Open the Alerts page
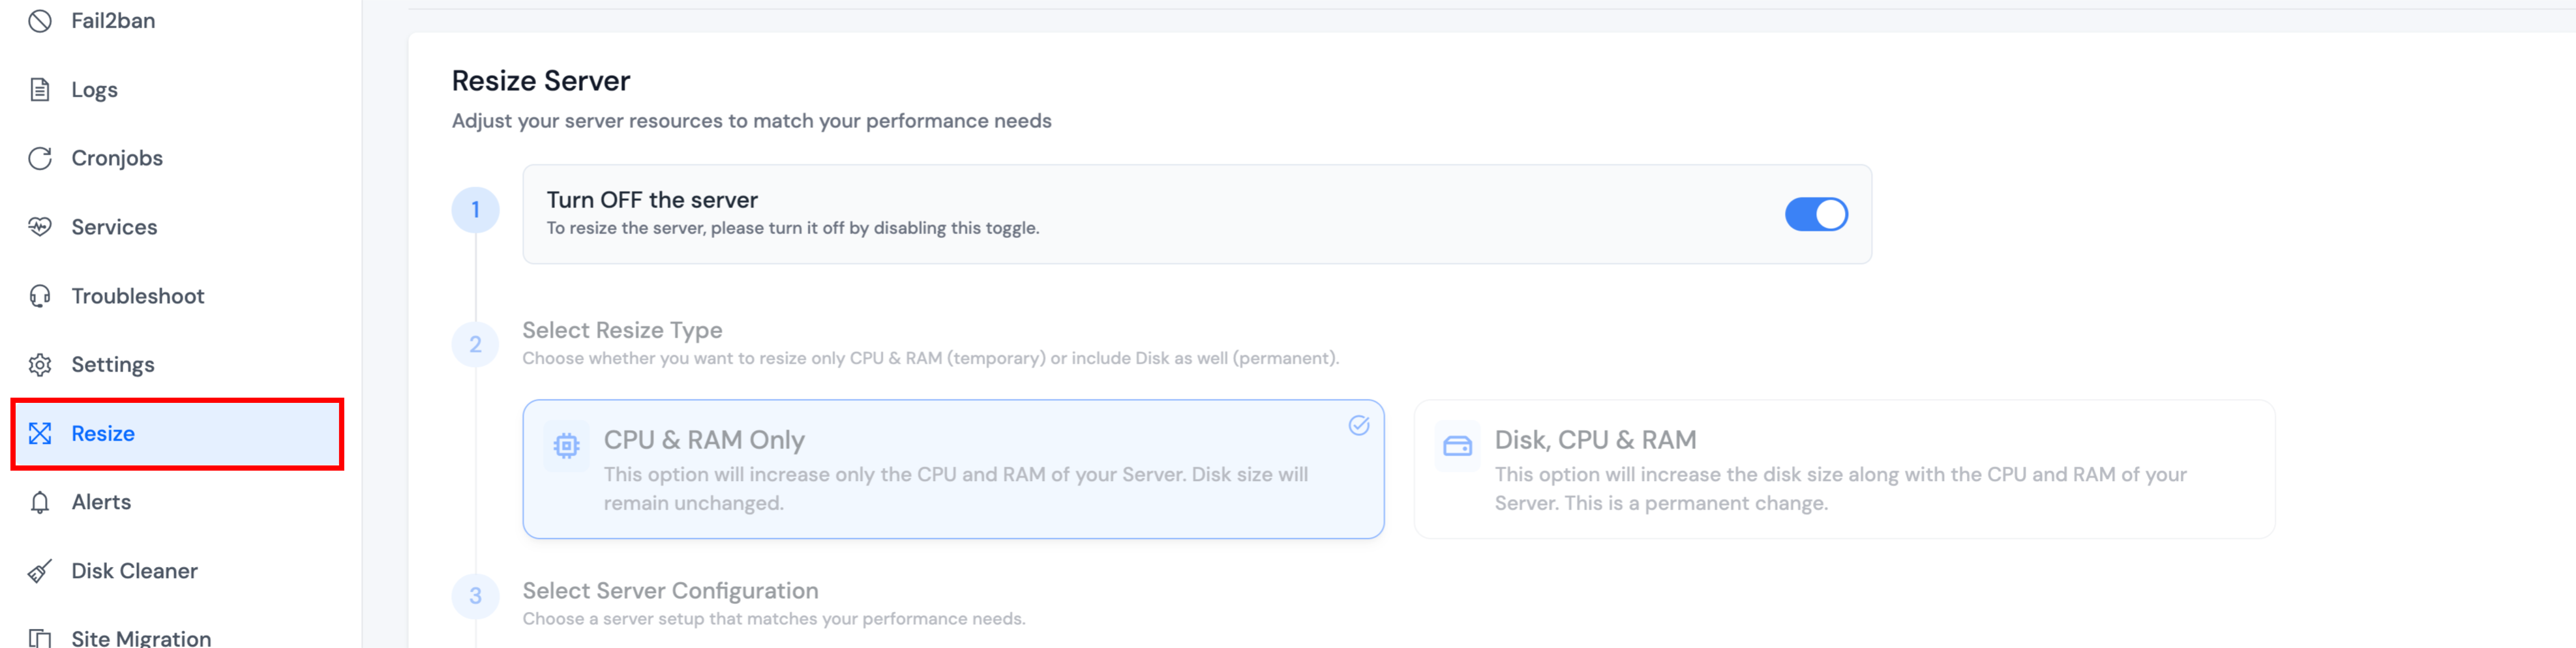This screenshot has width=2576, height=648. click(177, 502)
